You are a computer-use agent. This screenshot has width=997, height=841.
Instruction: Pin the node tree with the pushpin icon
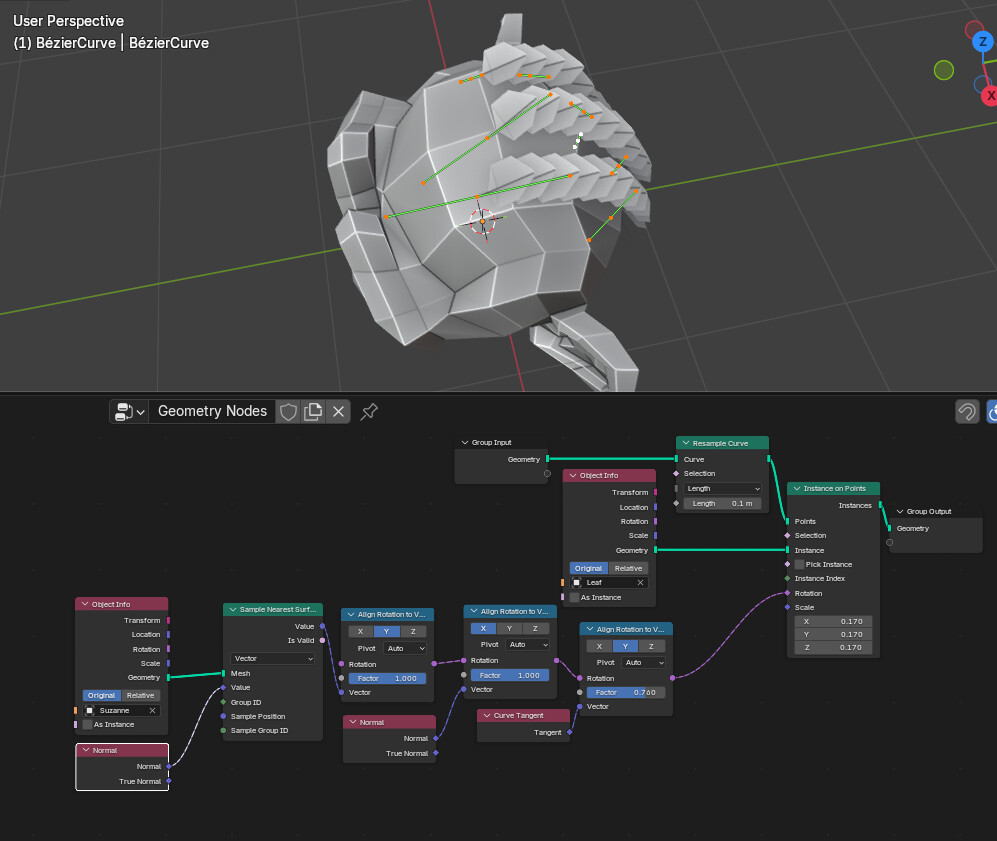point(369,412)
